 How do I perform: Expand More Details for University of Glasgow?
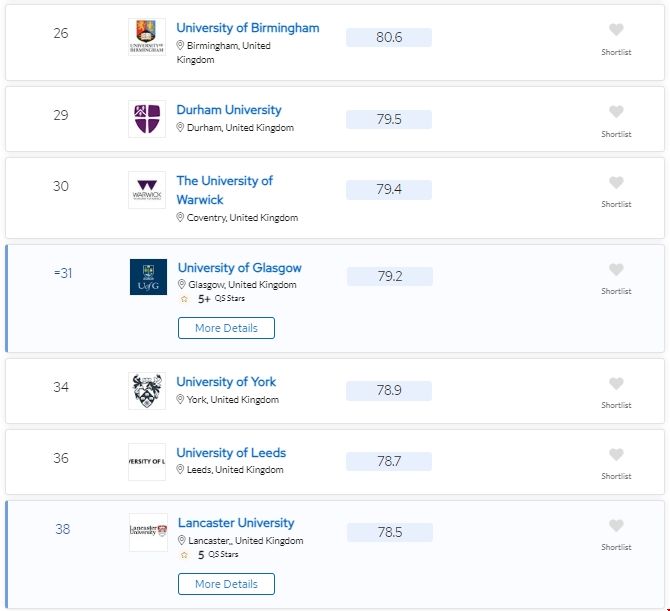click(226, 328)
